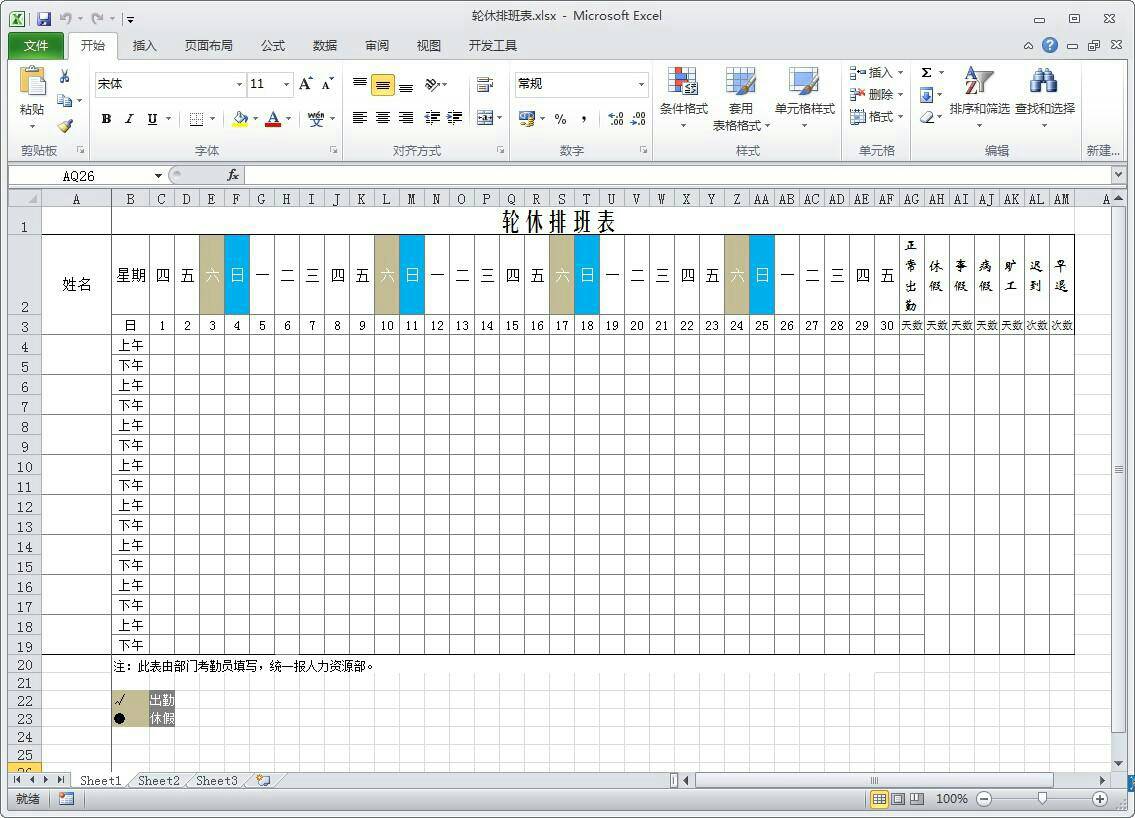Image resolution: width=1135 pixels, height=818 pixels.
Task: Open the Name Box dropdown arrow
Action: pyautogui.click(x=158, y=176)
